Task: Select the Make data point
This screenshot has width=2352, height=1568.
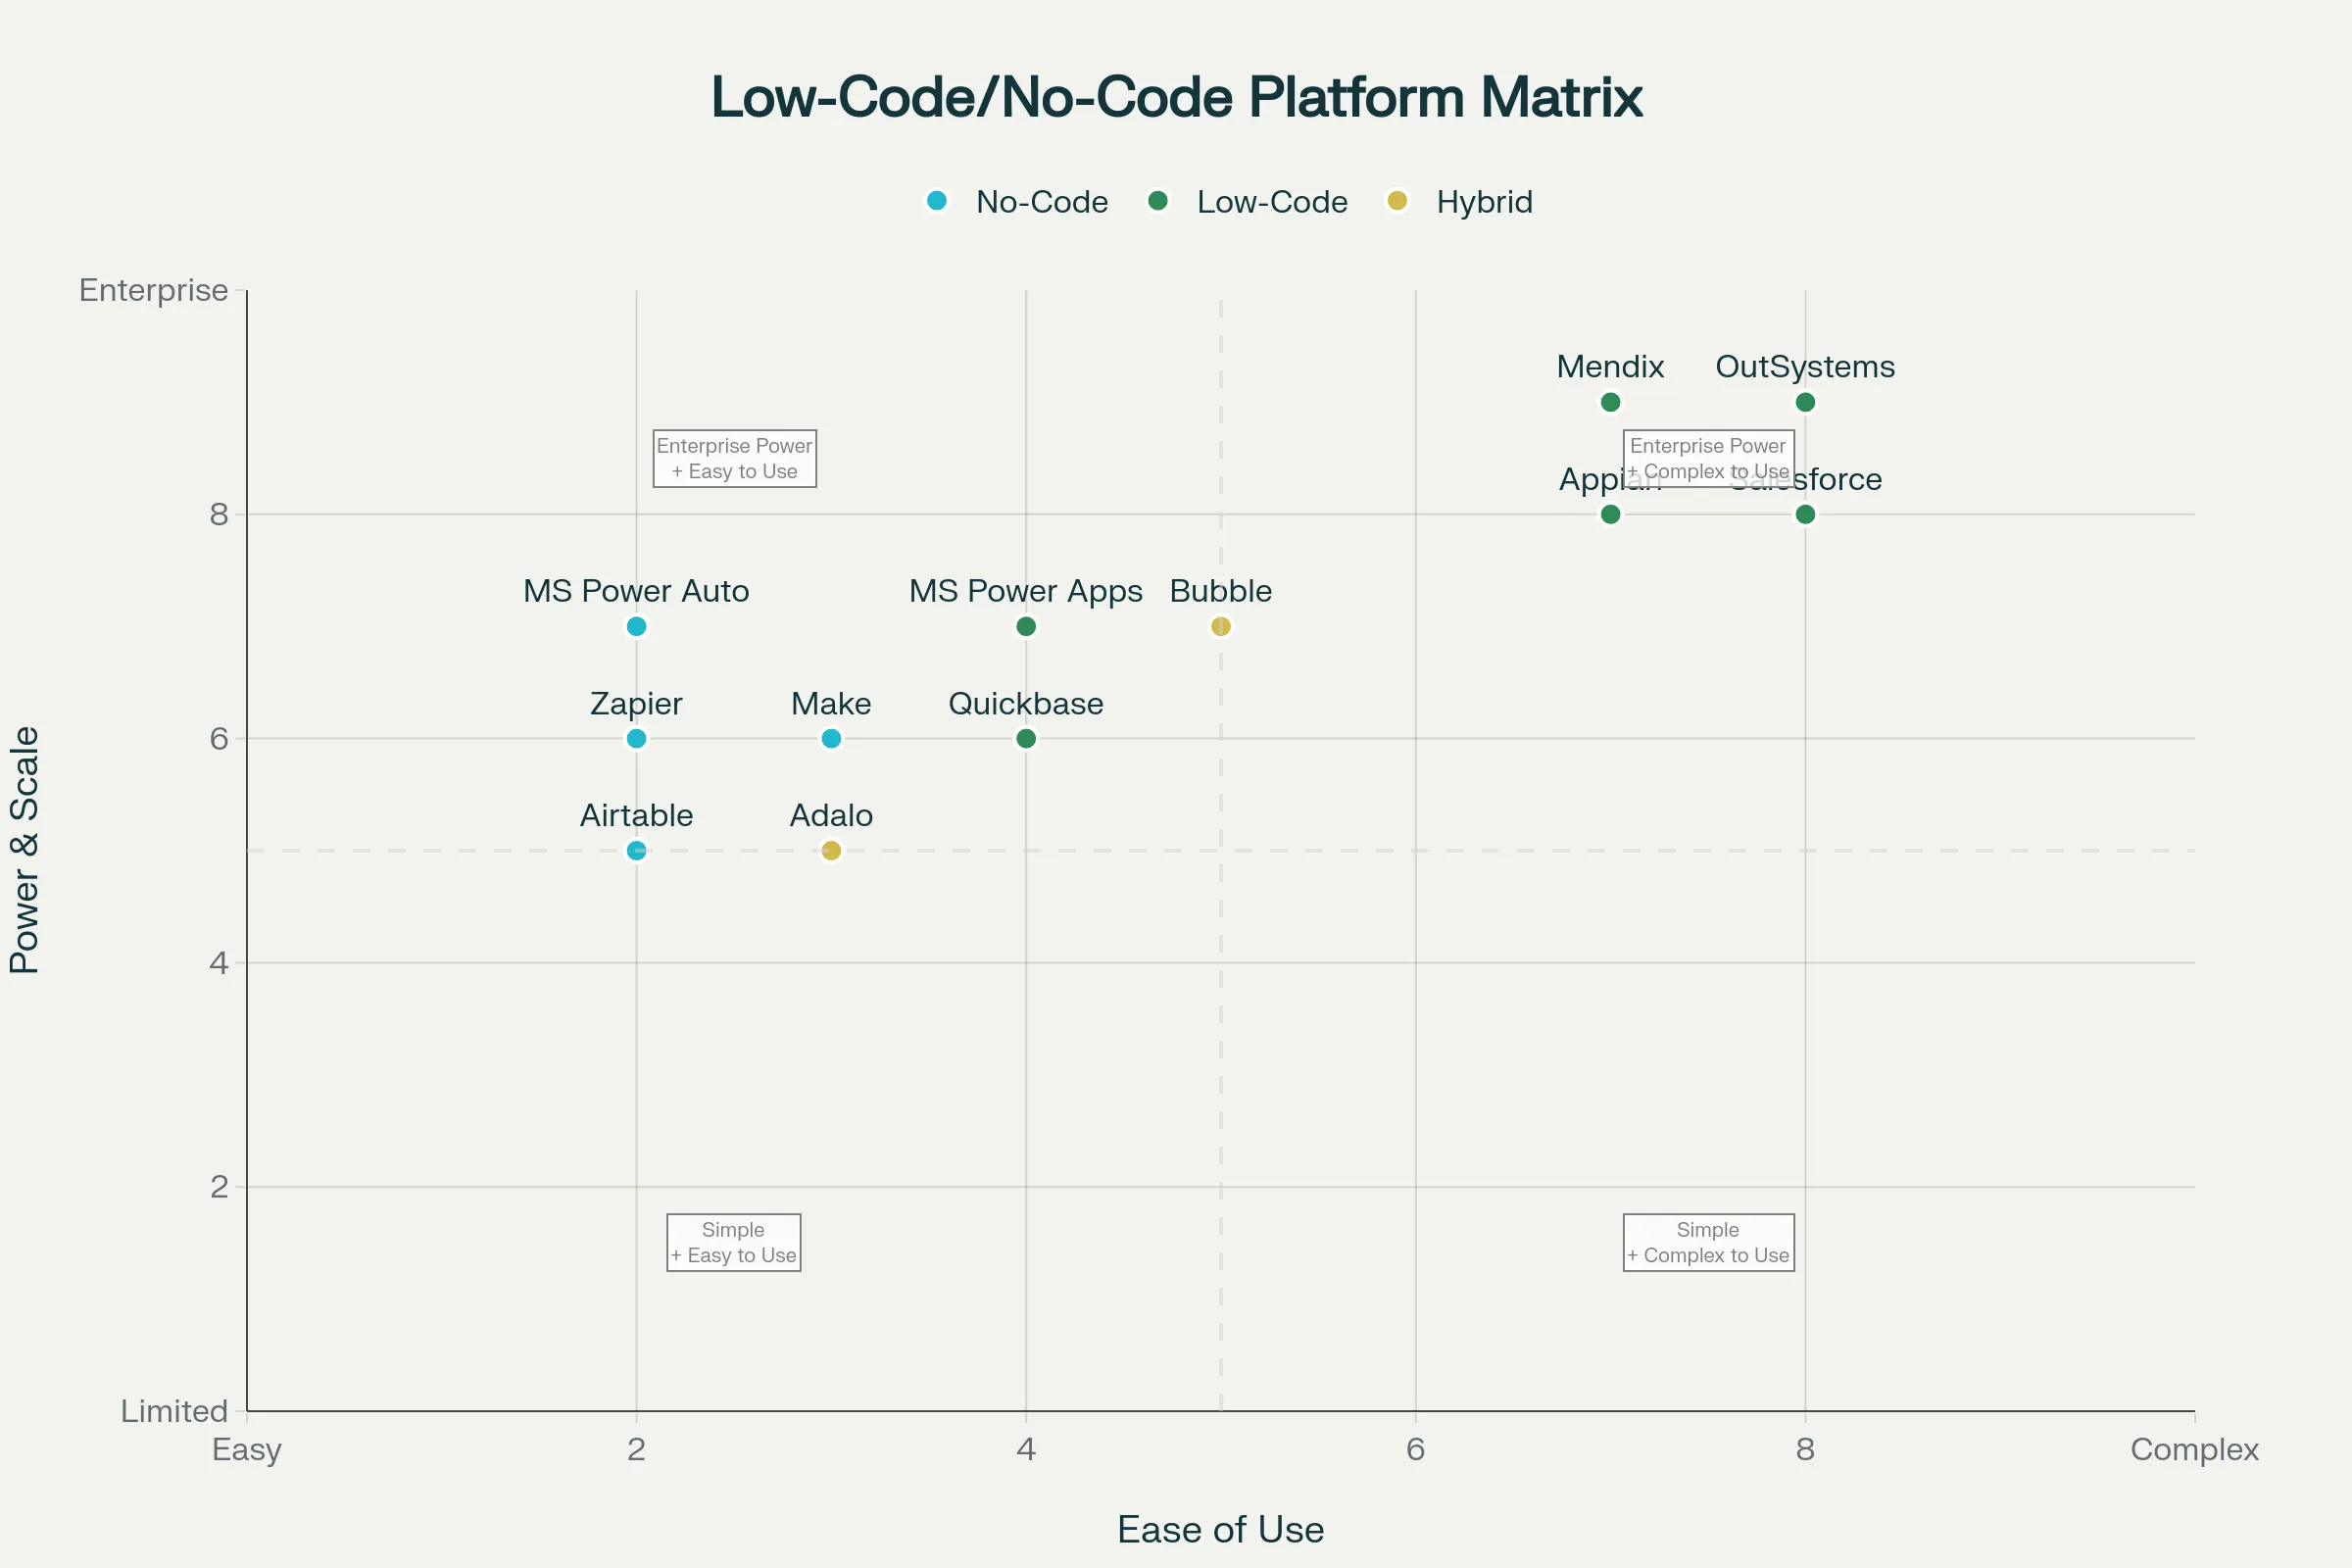Action: pyautogui.click(x=830, y=738)
